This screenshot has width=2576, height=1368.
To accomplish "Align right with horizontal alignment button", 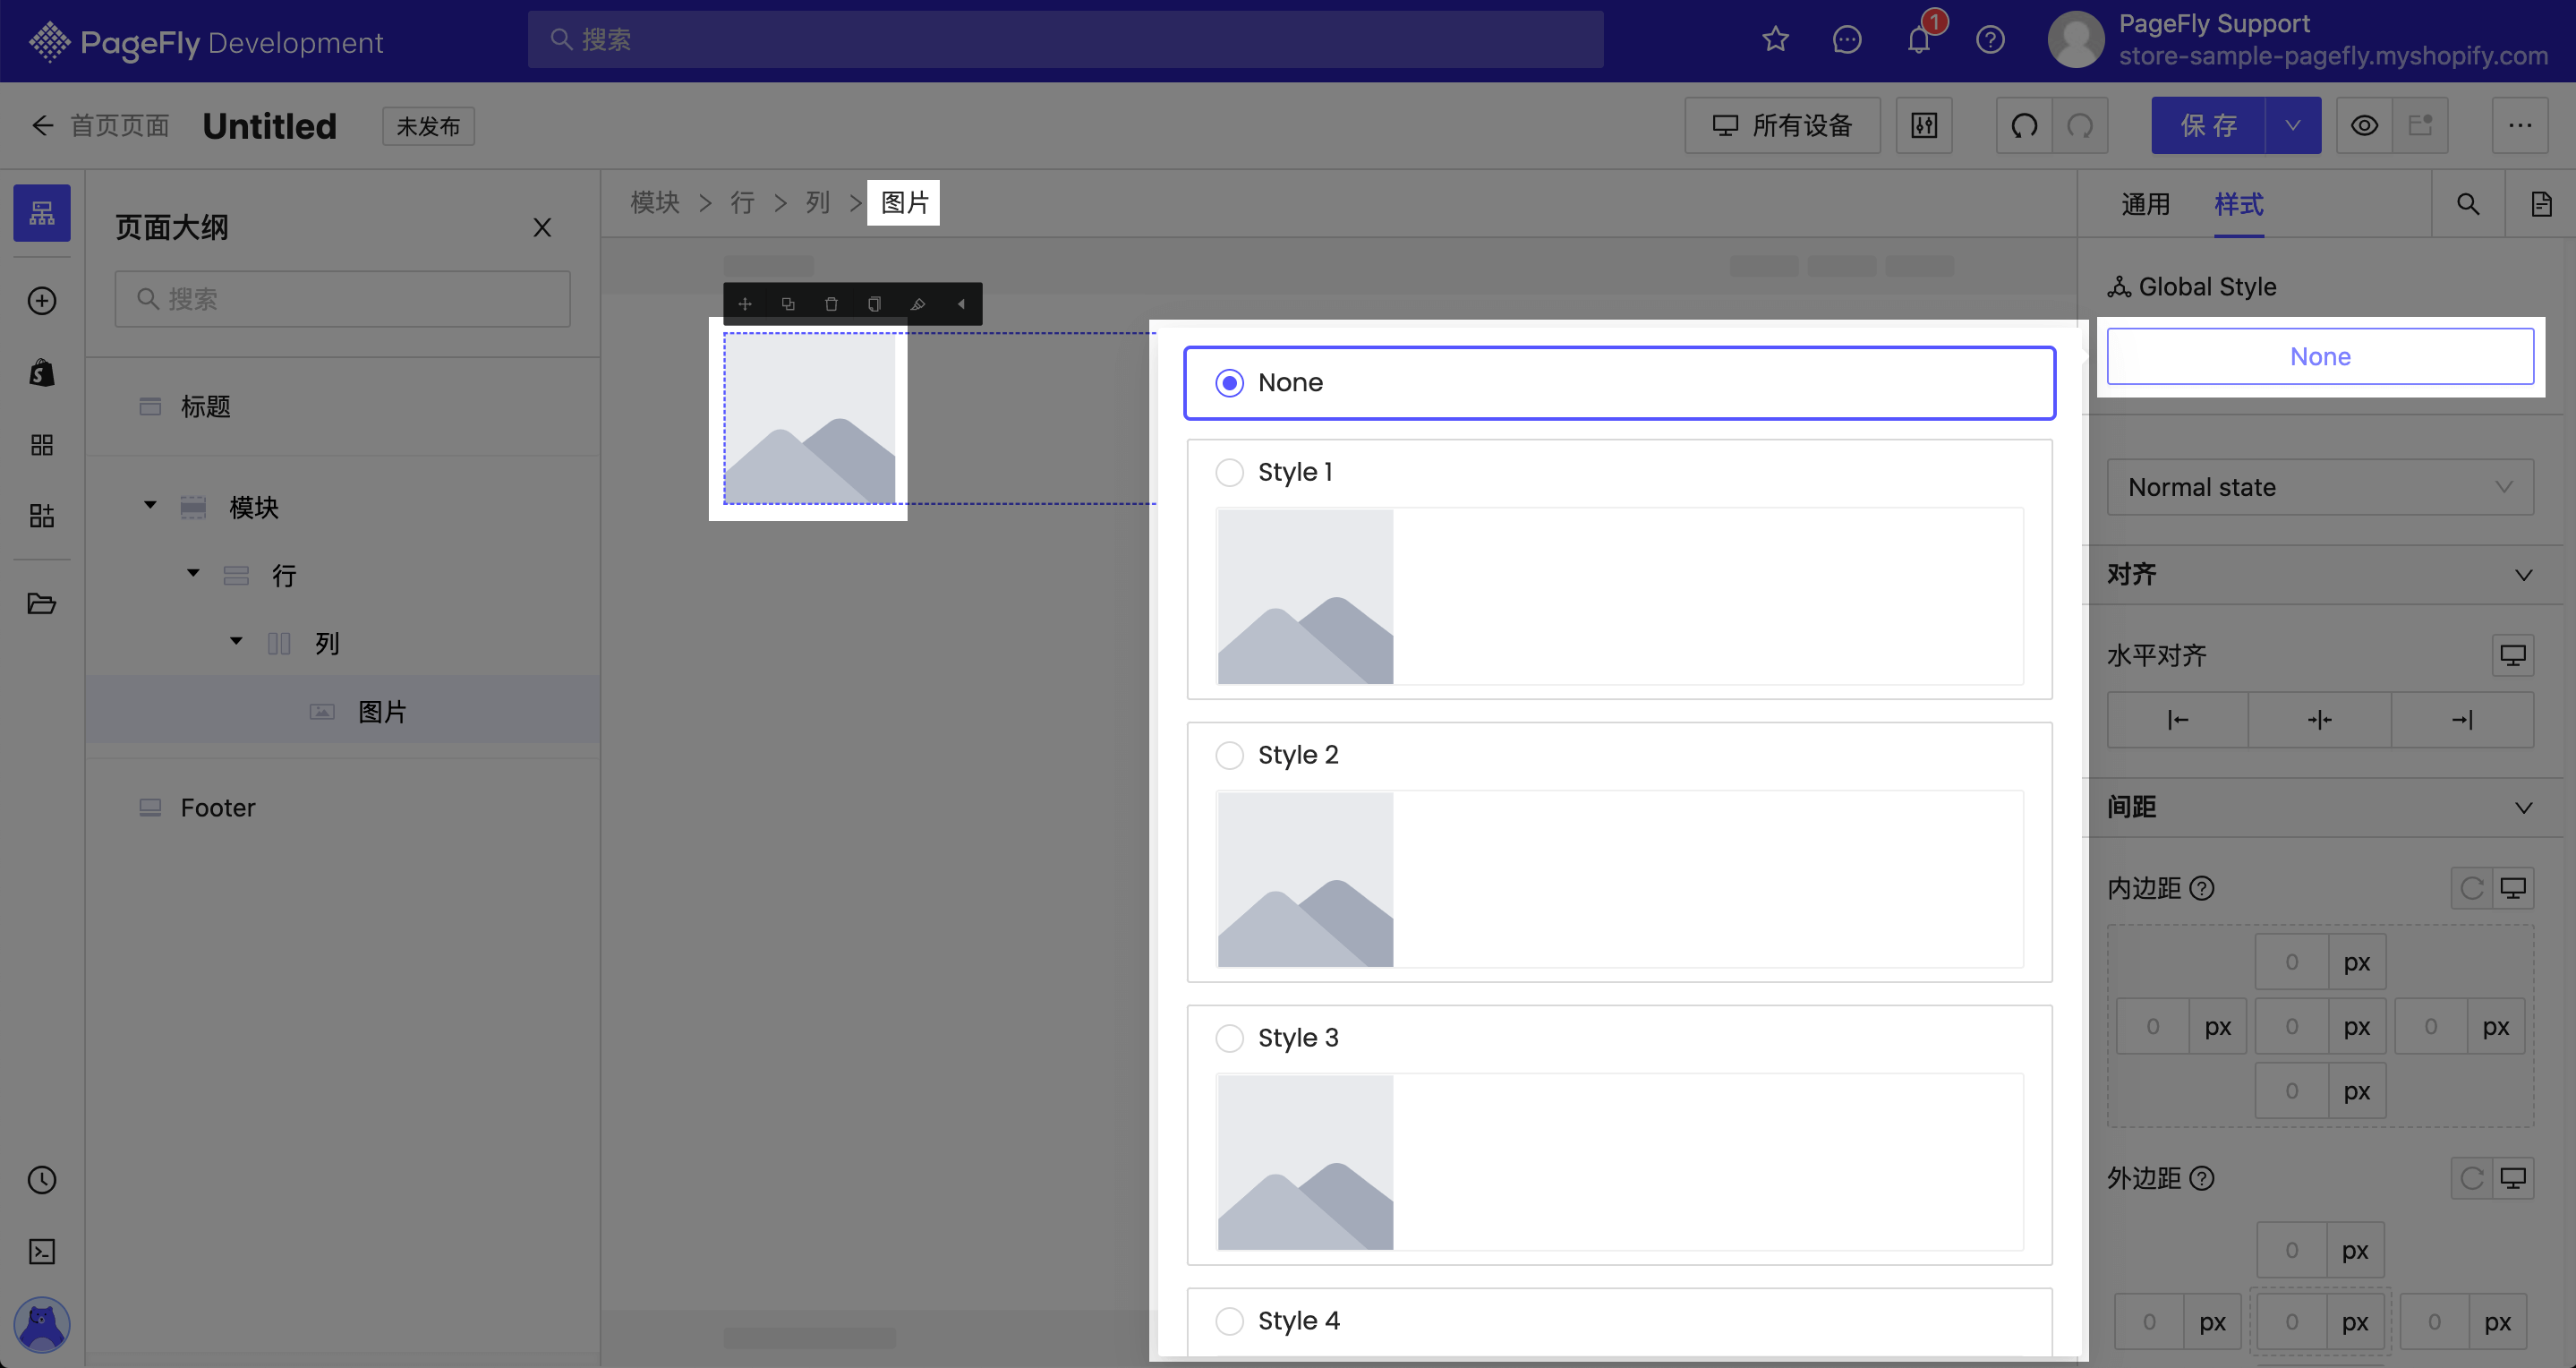I will pos(2462,720).
